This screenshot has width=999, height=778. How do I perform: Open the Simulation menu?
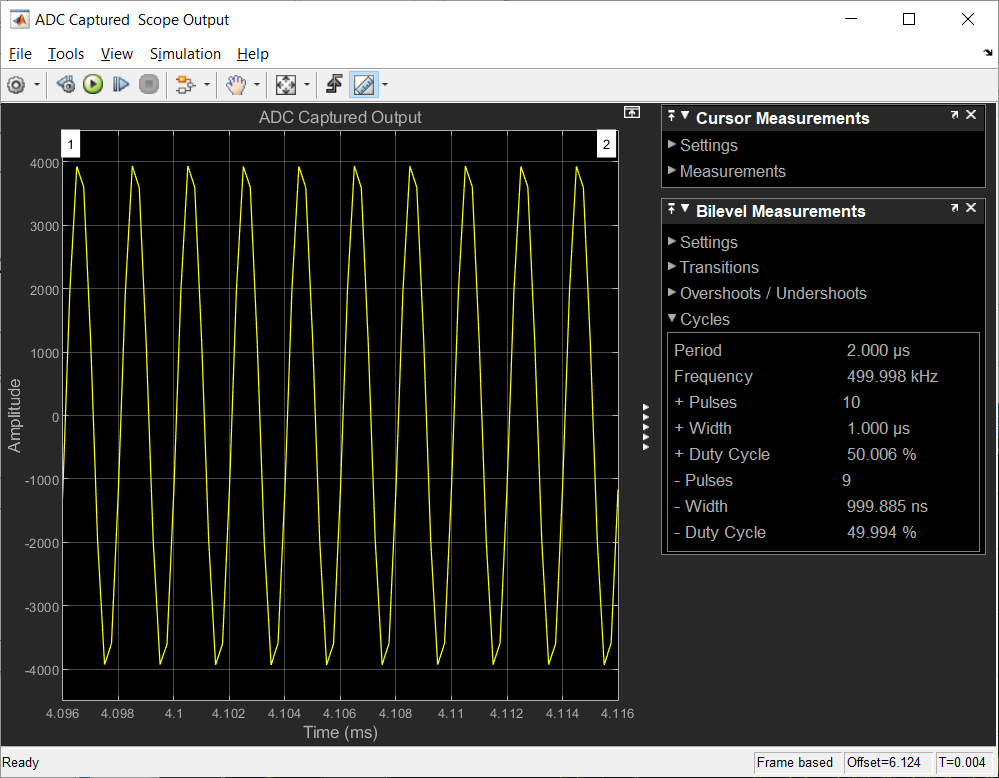pos(185,54)
